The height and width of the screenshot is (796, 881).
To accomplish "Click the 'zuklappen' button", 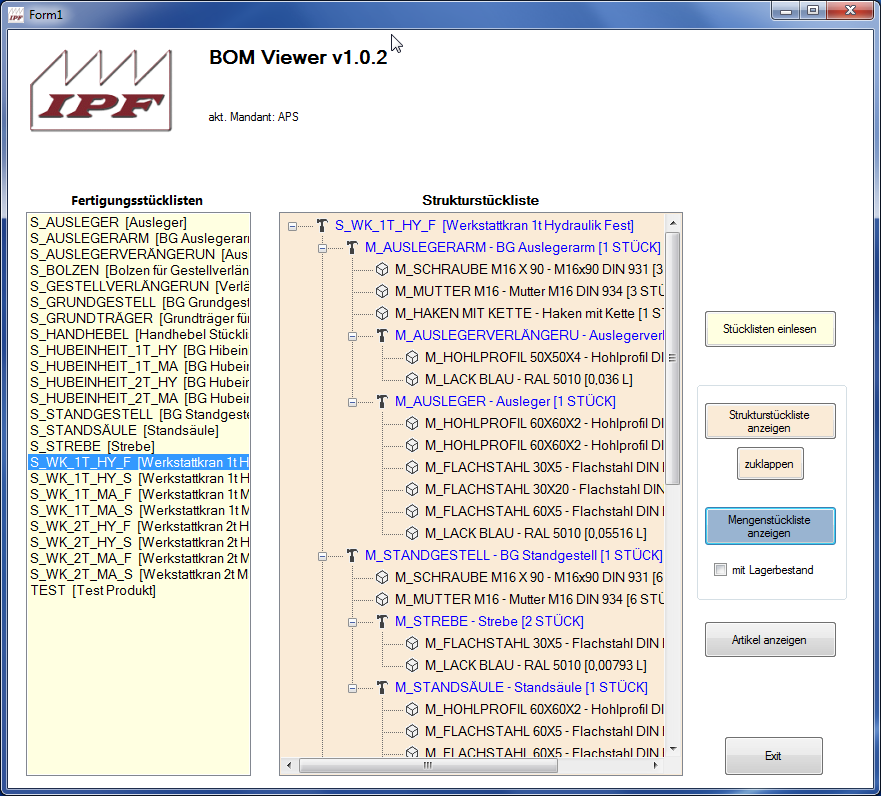I will [x=769, y=463].
